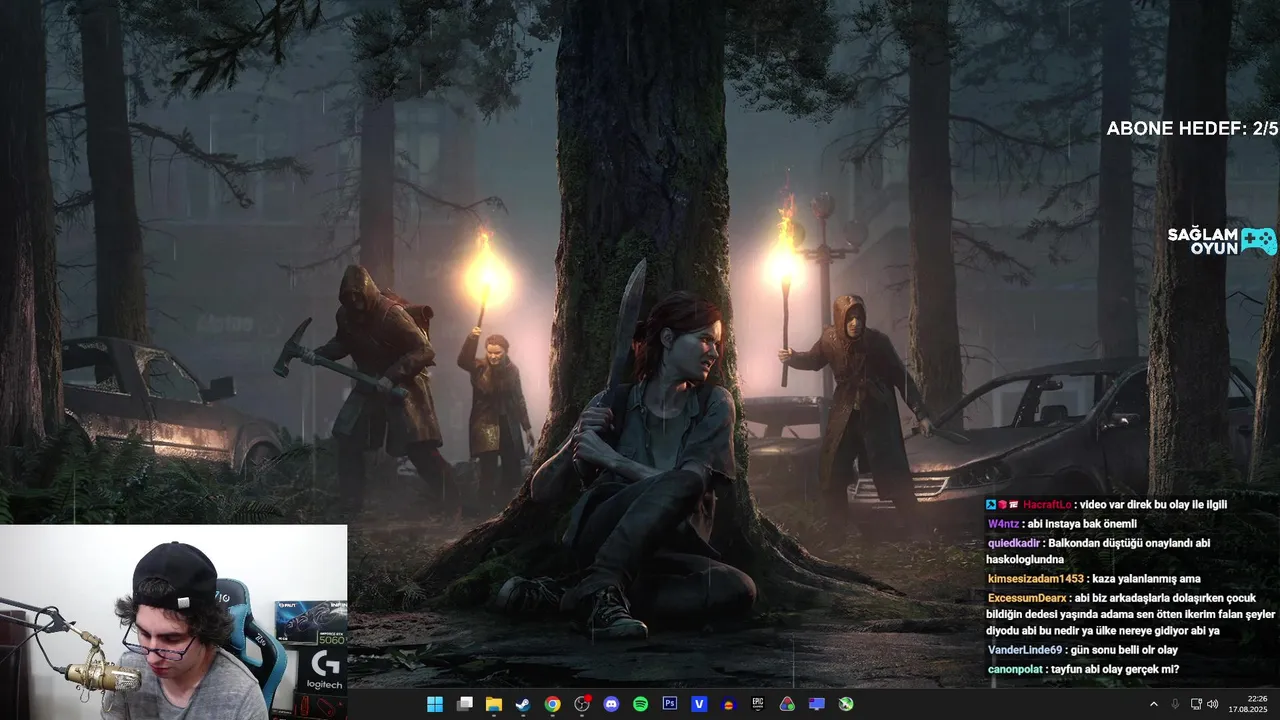Open File Explorer from the taskbar
The image size is (1280, 720).
tap(493, 704)
